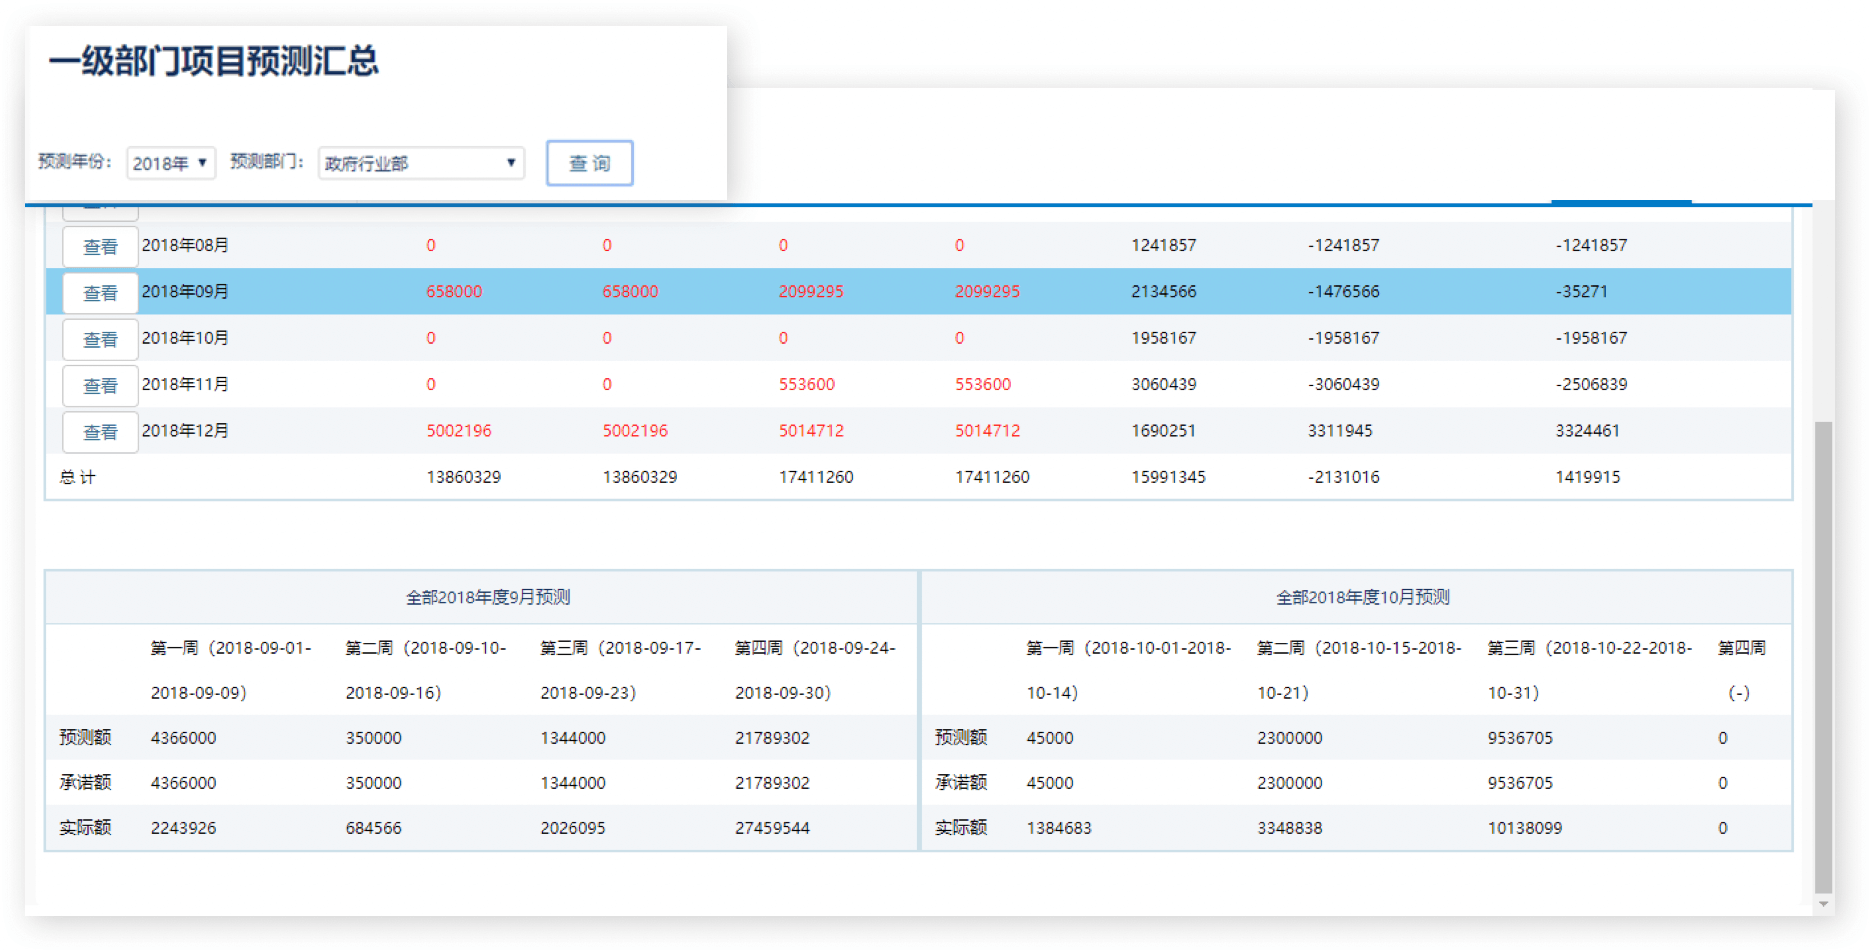Click 承诺额 label in October table

coord(961,782)
